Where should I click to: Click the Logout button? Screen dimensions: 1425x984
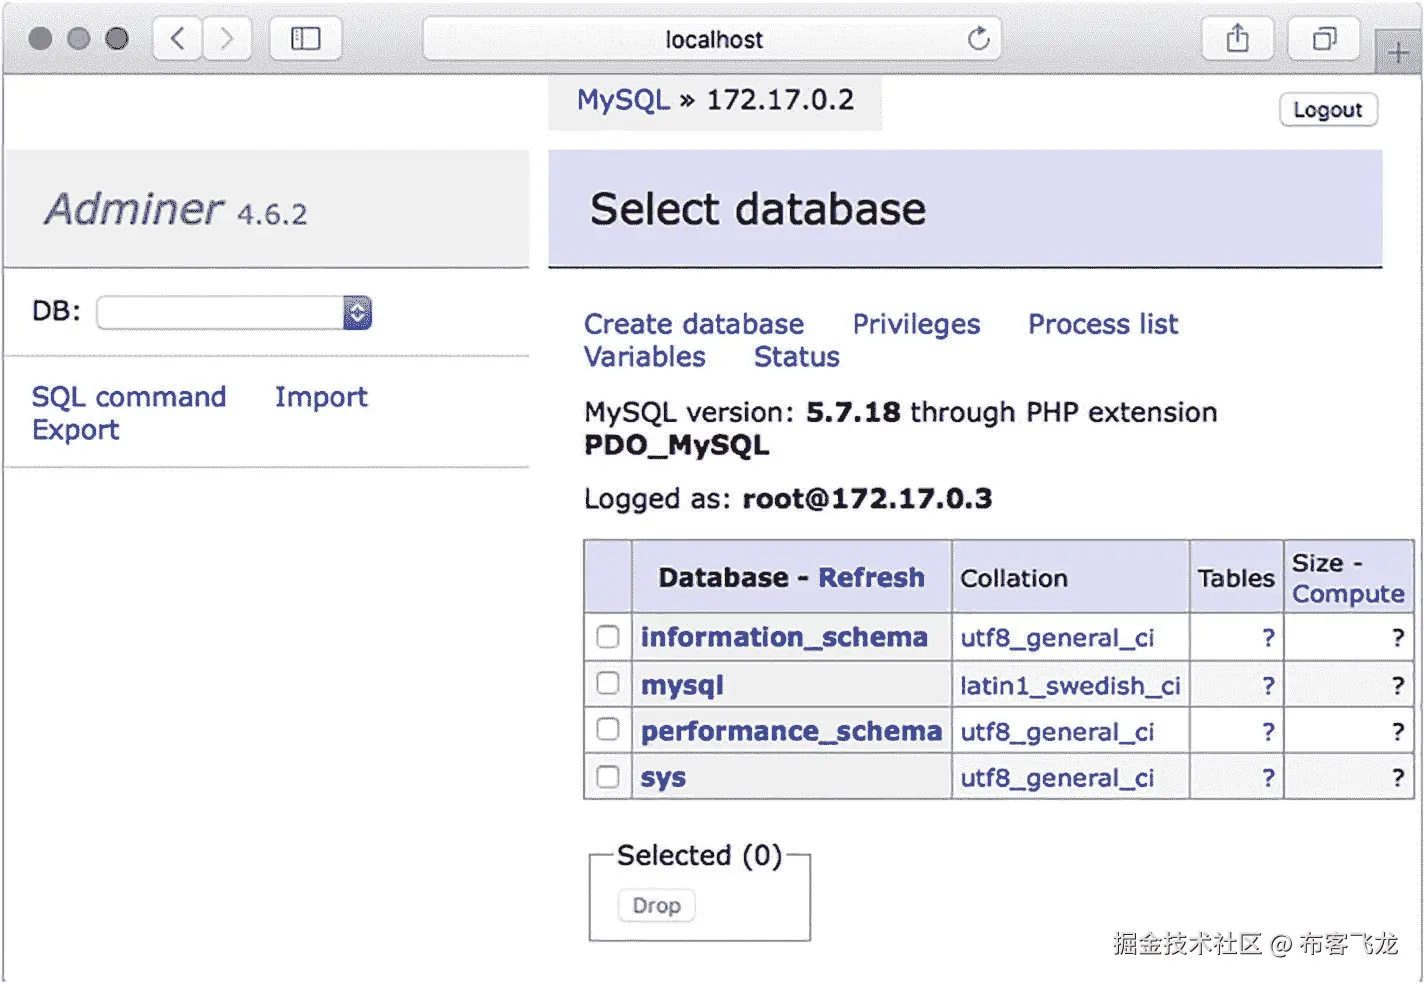pos(1328,110)
